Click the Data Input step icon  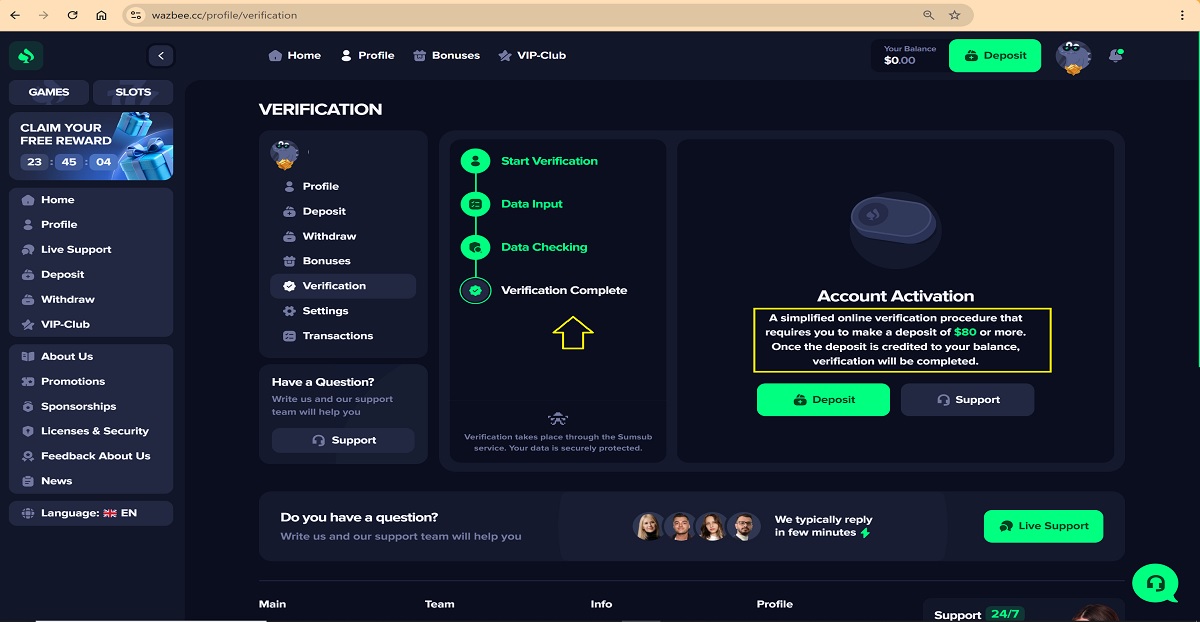(475, 204)
